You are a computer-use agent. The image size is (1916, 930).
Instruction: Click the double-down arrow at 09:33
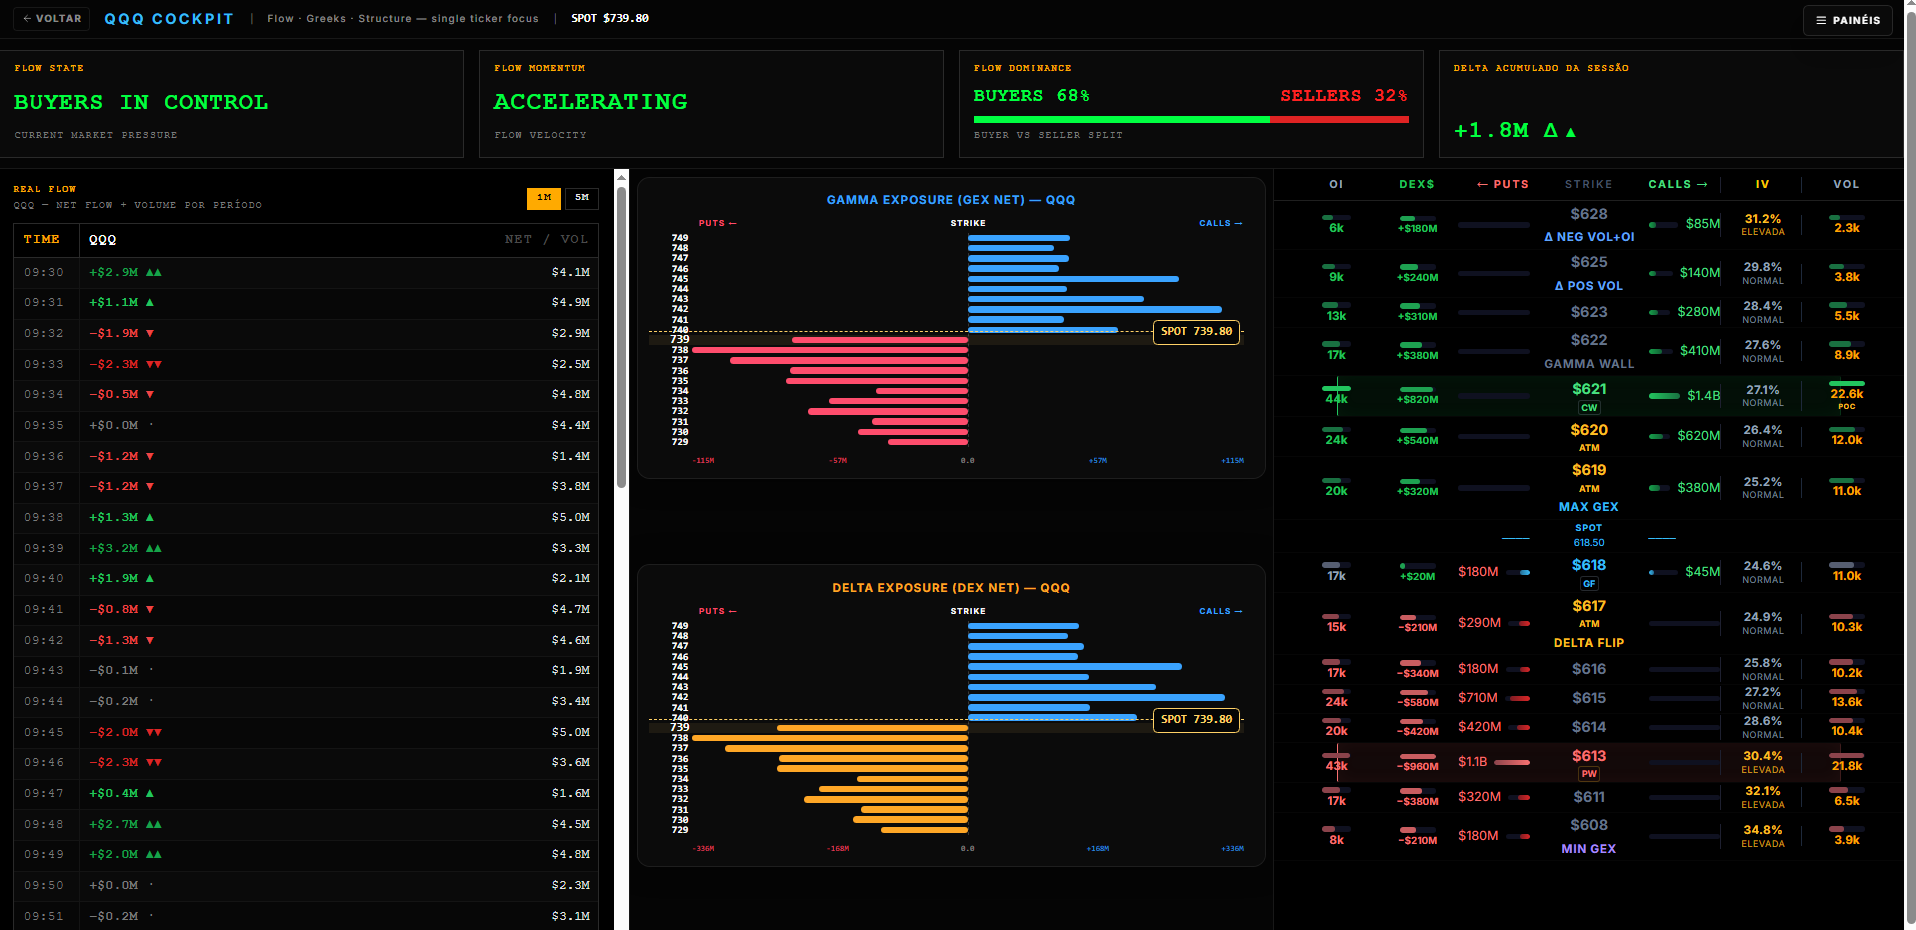[x=154, y=364]
